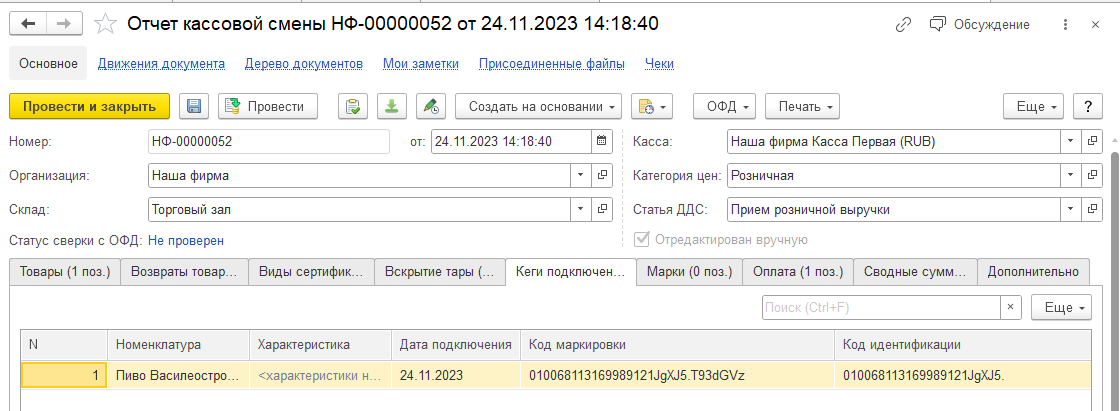Add document to favorites with star icon
Screen dimensions: 1120x411
click(x=106, y=23)
